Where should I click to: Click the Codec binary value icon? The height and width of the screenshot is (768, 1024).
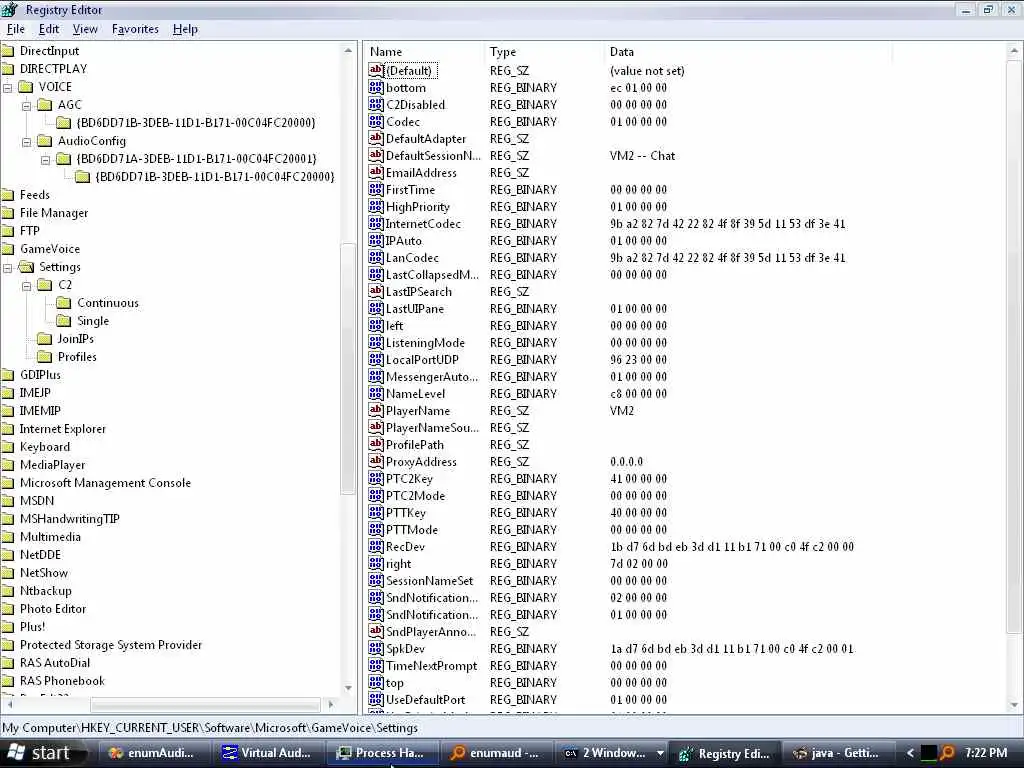376,121
